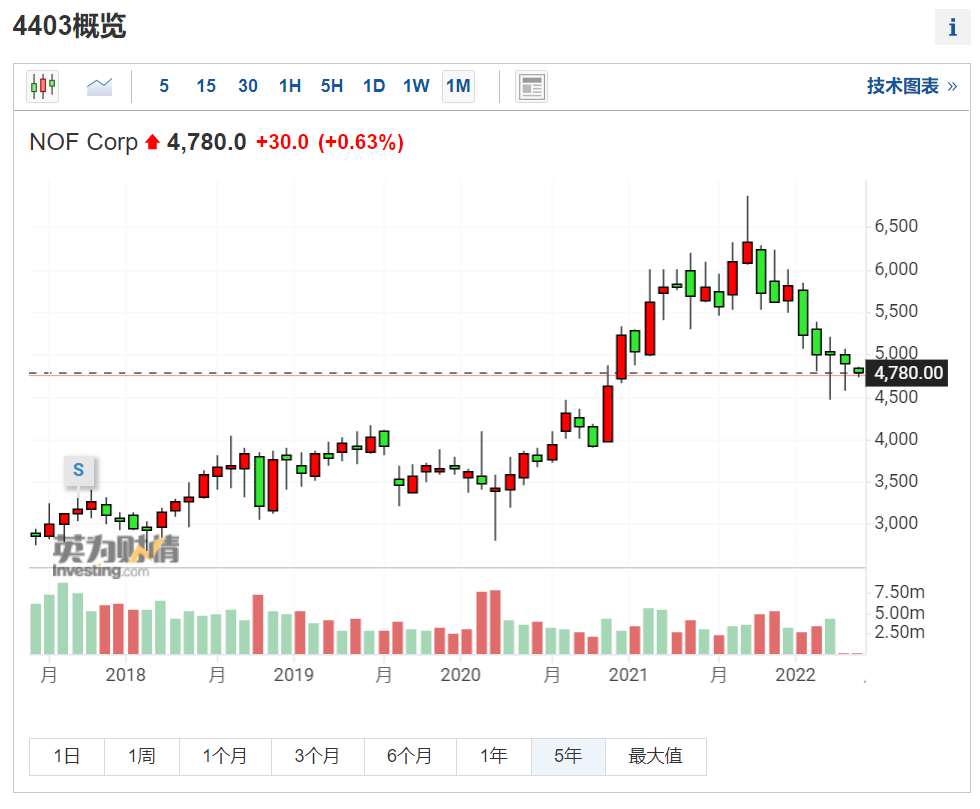Switch range to 1日 tab
Image resolution: width=980 pixels, height=809 pixels.
tap(67, 756)
